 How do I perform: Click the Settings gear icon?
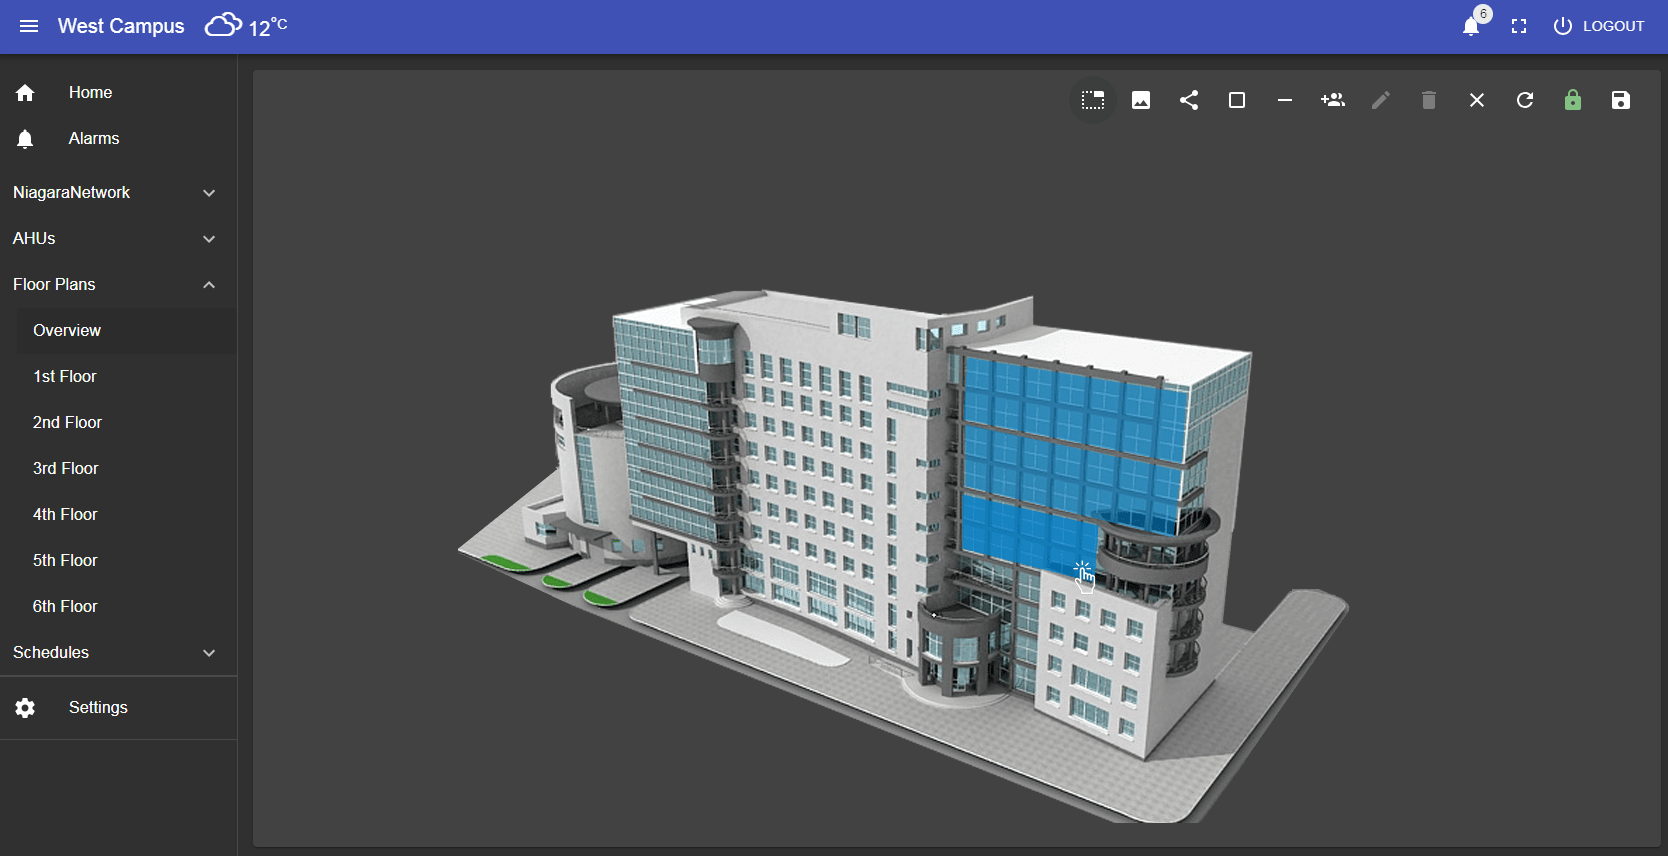tap(25, 708)
